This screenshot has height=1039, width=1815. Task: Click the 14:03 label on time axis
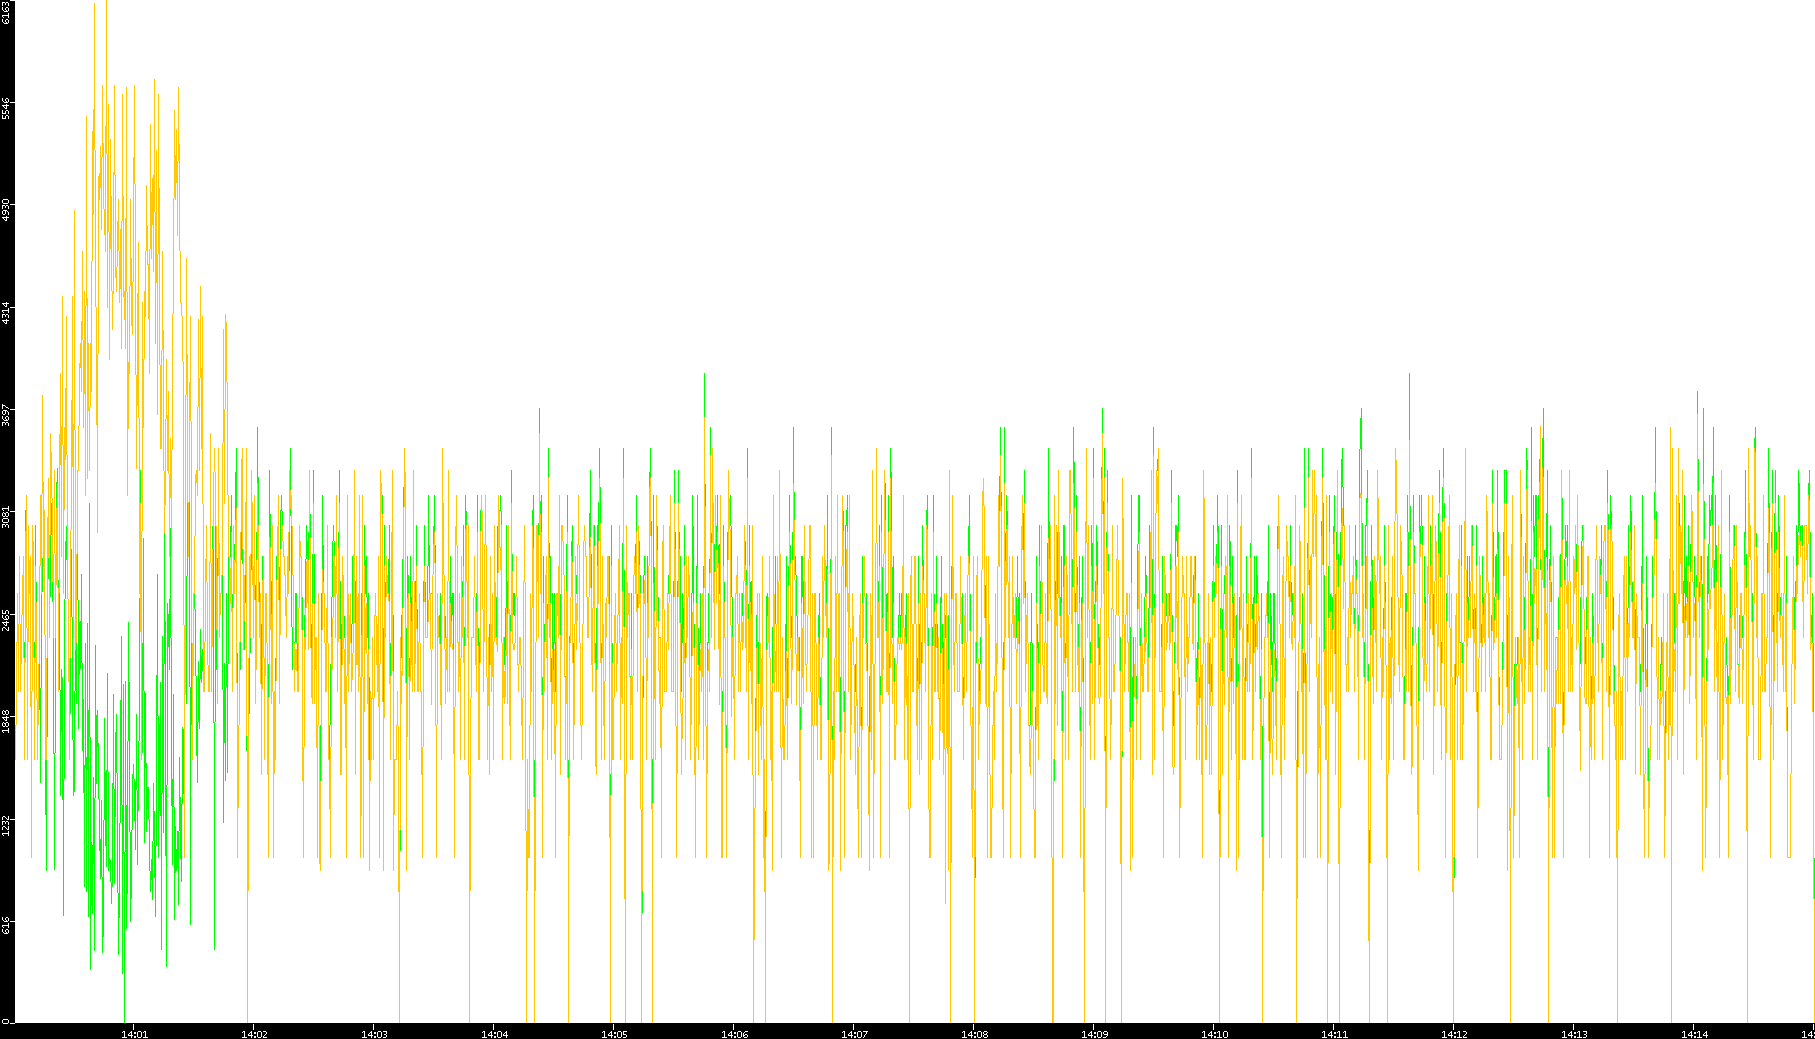[x=374, y=1034]
